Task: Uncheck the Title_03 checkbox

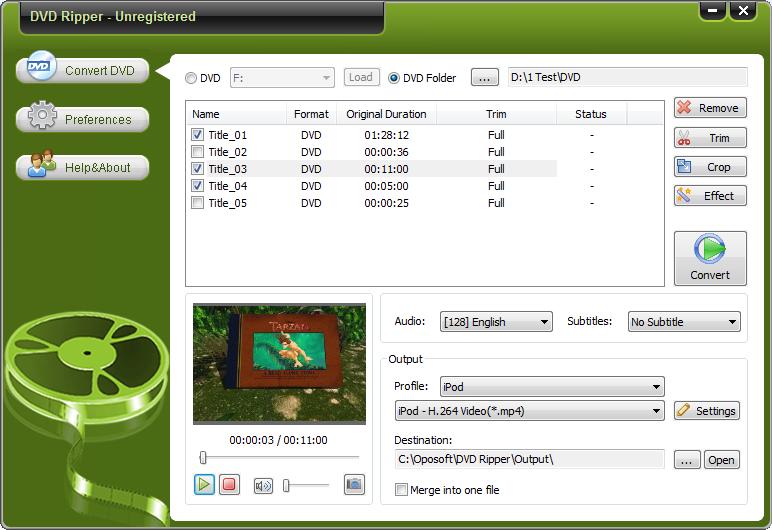Action: [x=197, y=169]
